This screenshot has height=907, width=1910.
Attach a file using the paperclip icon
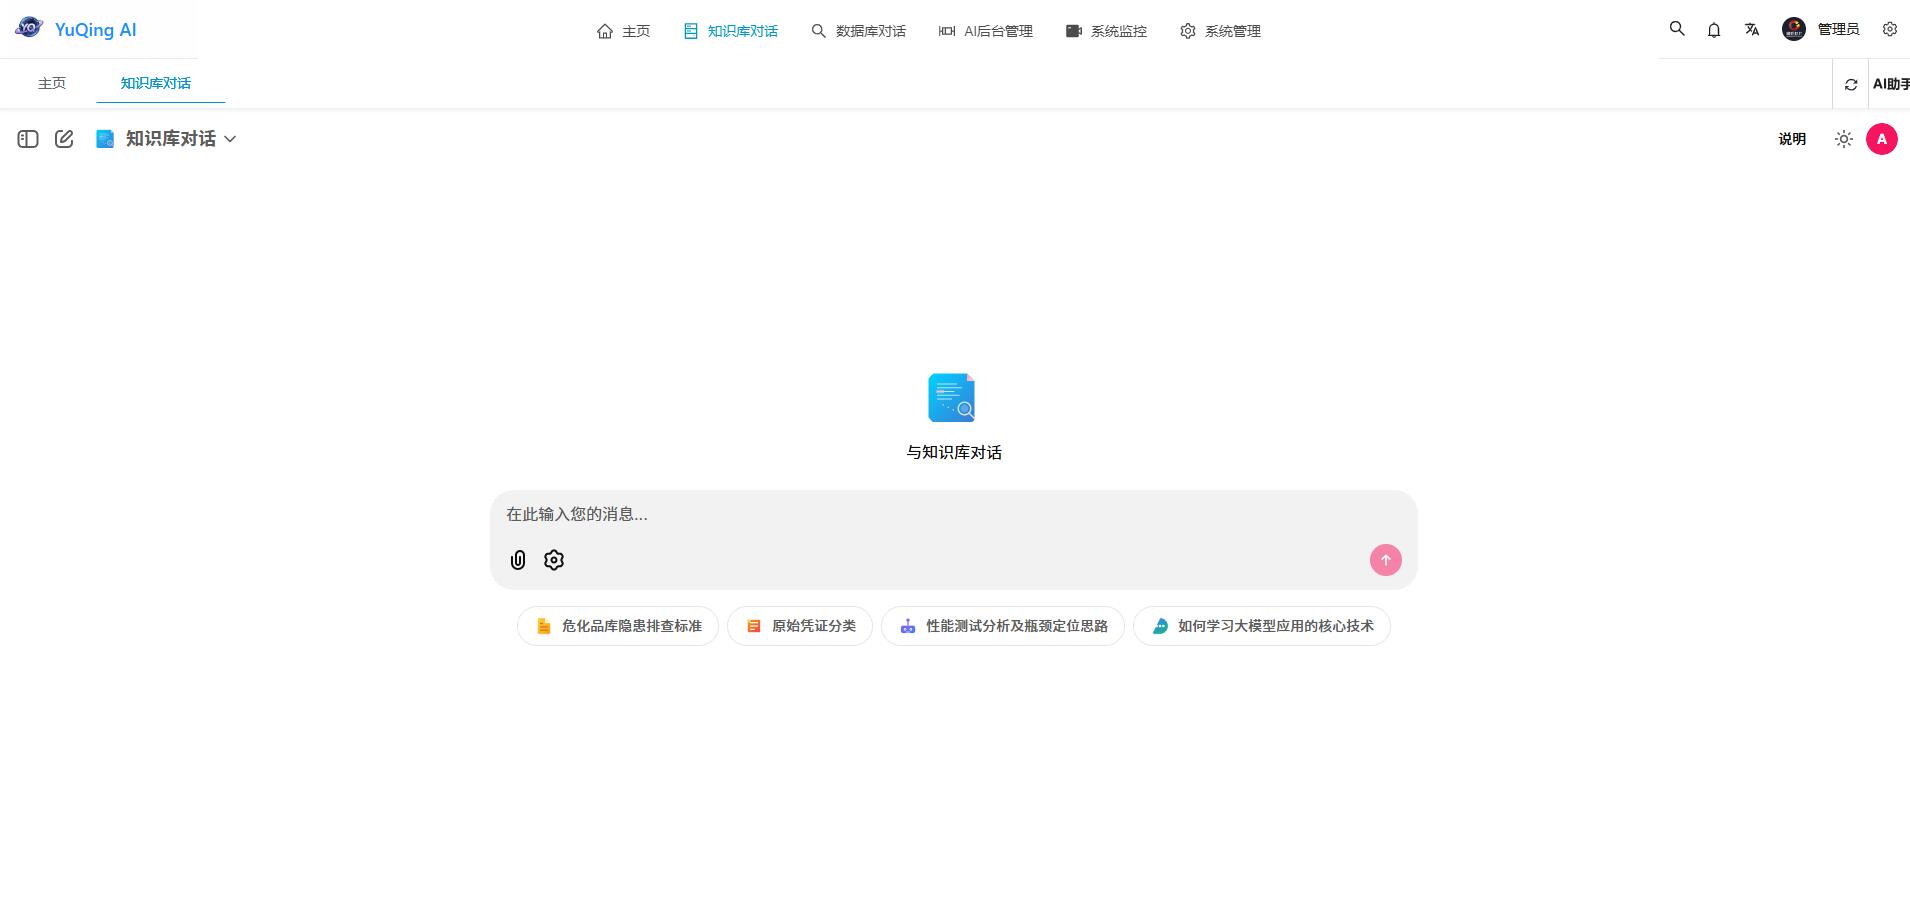click(x=517, y=560)
